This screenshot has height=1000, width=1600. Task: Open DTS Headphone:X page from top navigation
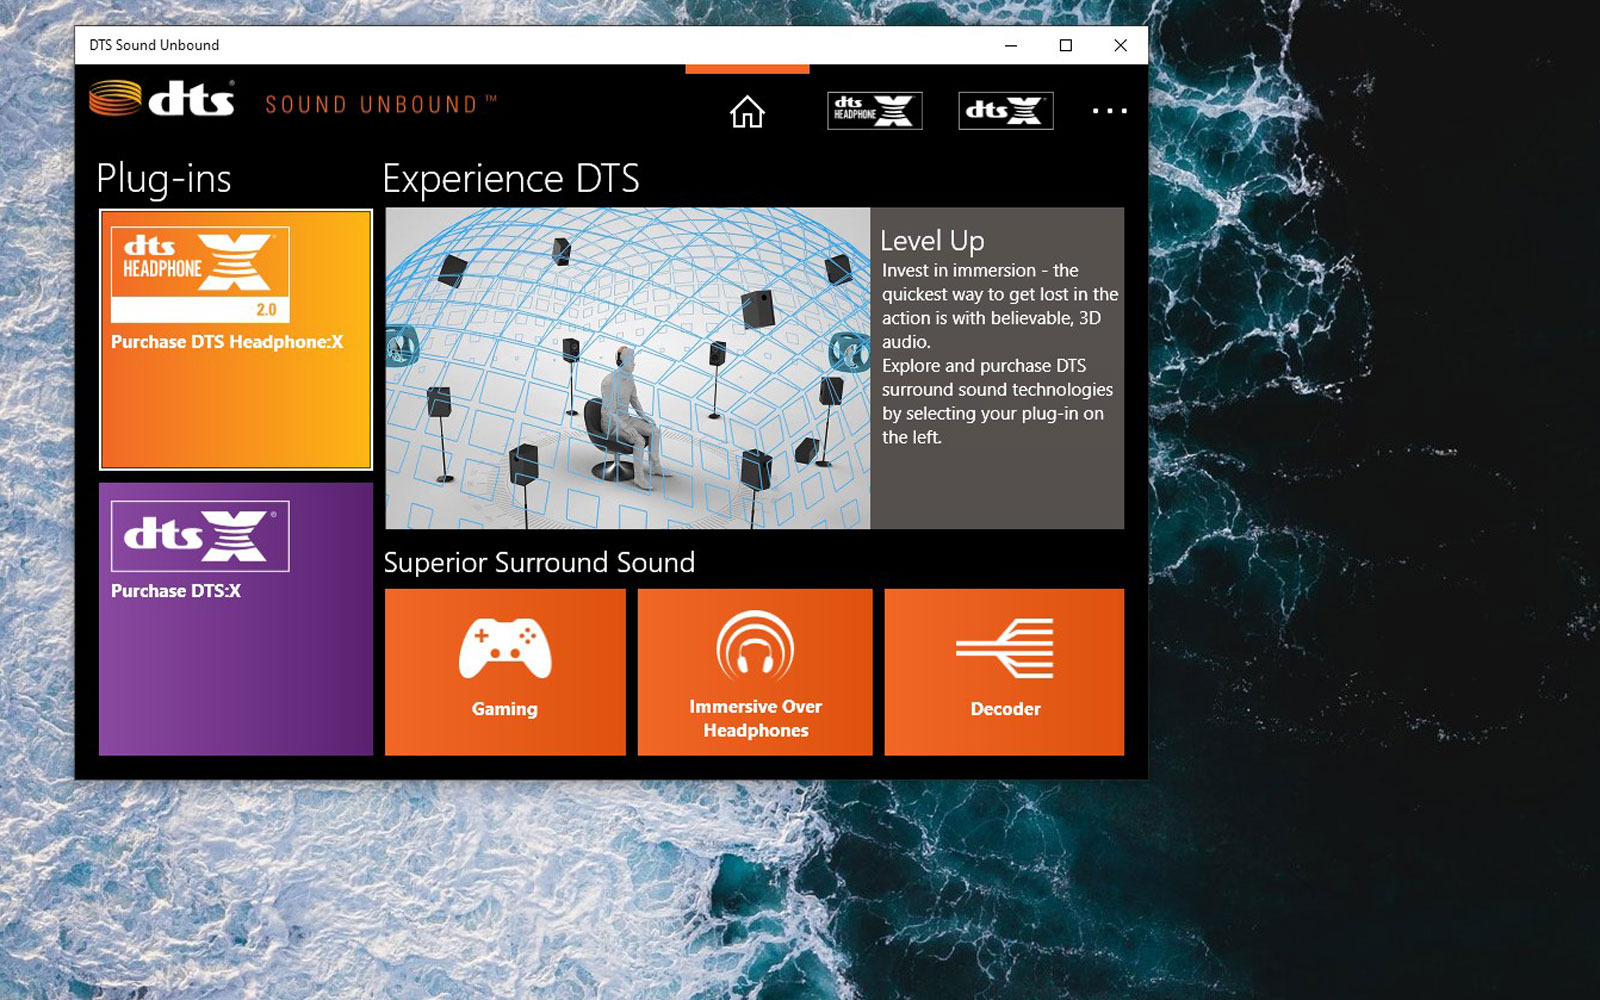pyautogui.click(x=874, y=111)
